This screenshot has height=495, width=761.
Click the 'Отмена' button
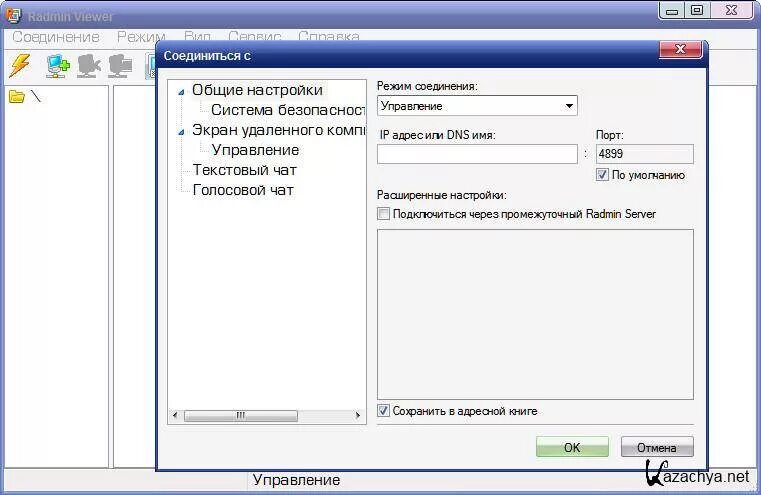[657, 447]
